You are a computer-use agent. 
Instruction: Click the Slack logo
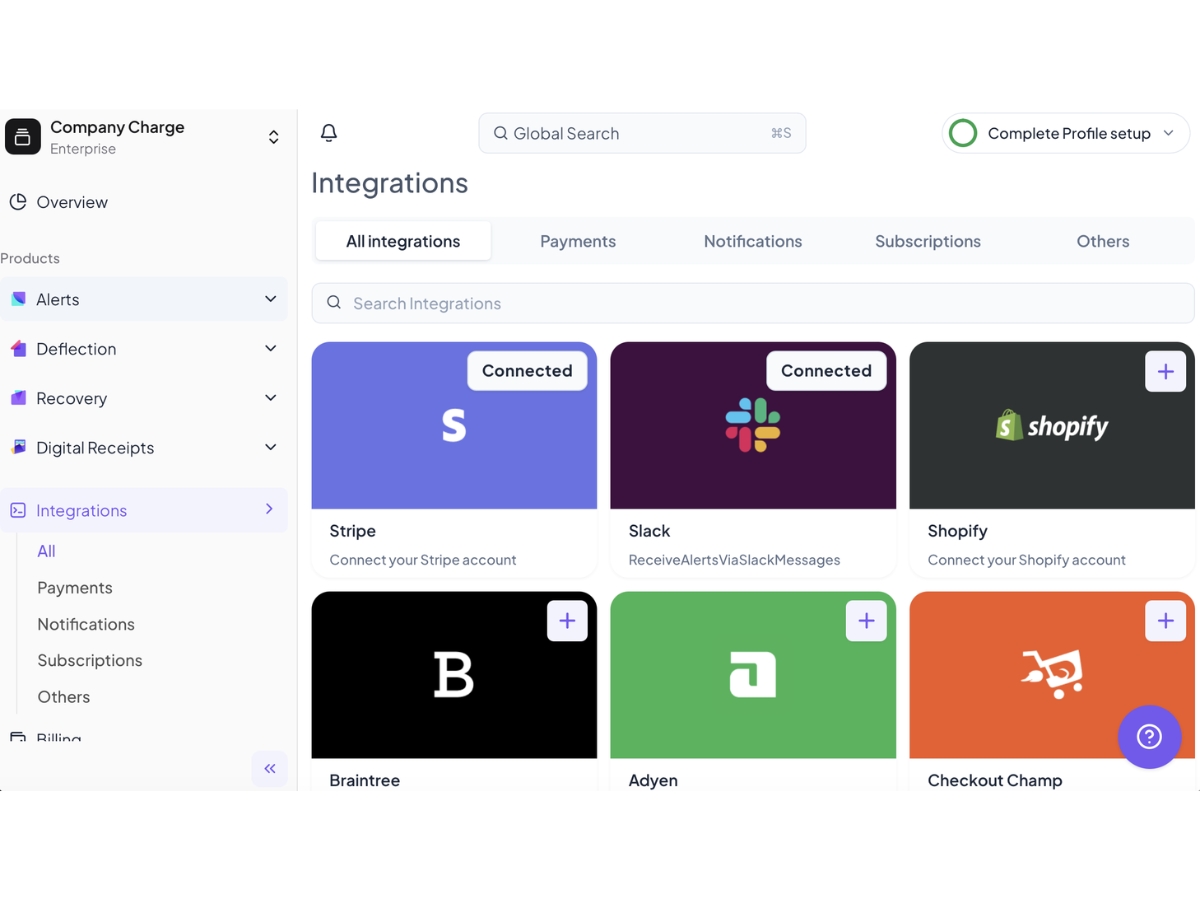(x=753, y=426)
